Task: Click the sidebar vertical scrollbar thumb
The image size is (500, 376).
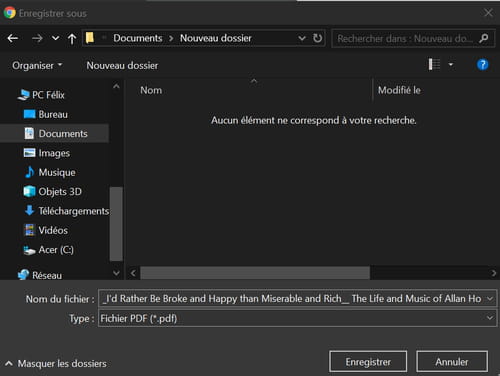Action: click(116, 224)
